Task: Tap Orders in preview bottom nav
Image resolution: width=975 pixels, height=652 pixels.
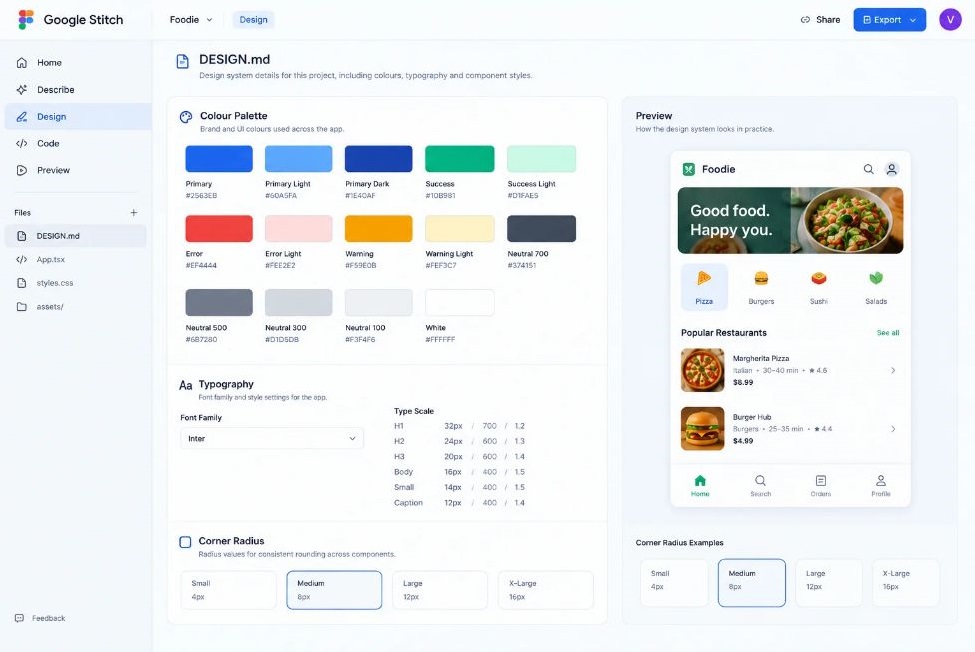Action: [x=821, y=485]
